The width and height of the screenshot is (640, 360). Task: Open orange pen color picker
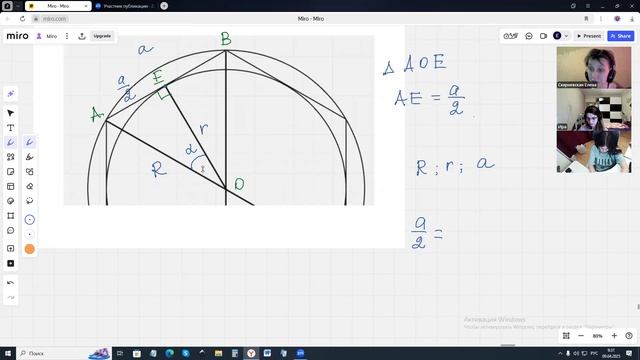(29, 249)
